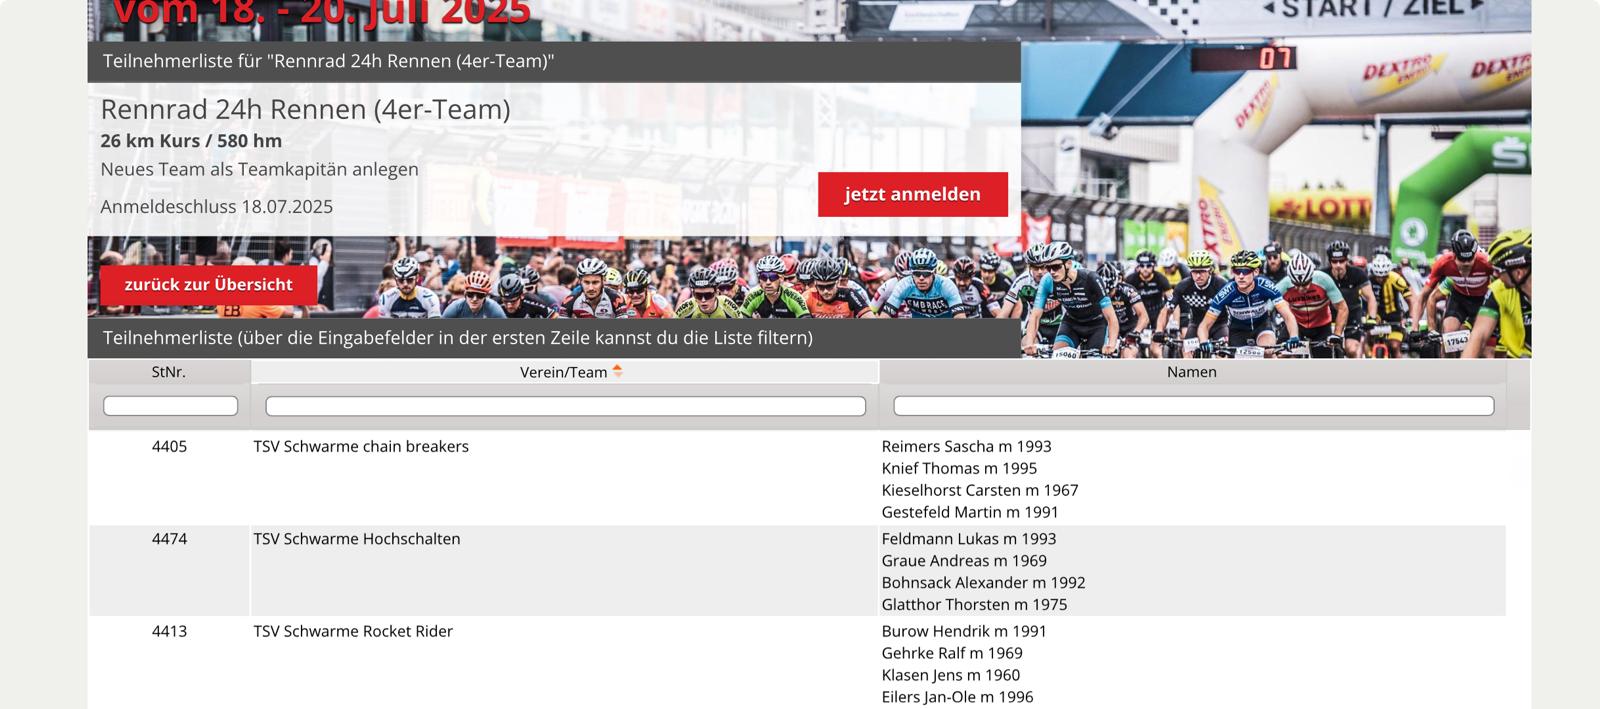Click name 'Feldmann Lukas m 1993'

coord(968,538)
